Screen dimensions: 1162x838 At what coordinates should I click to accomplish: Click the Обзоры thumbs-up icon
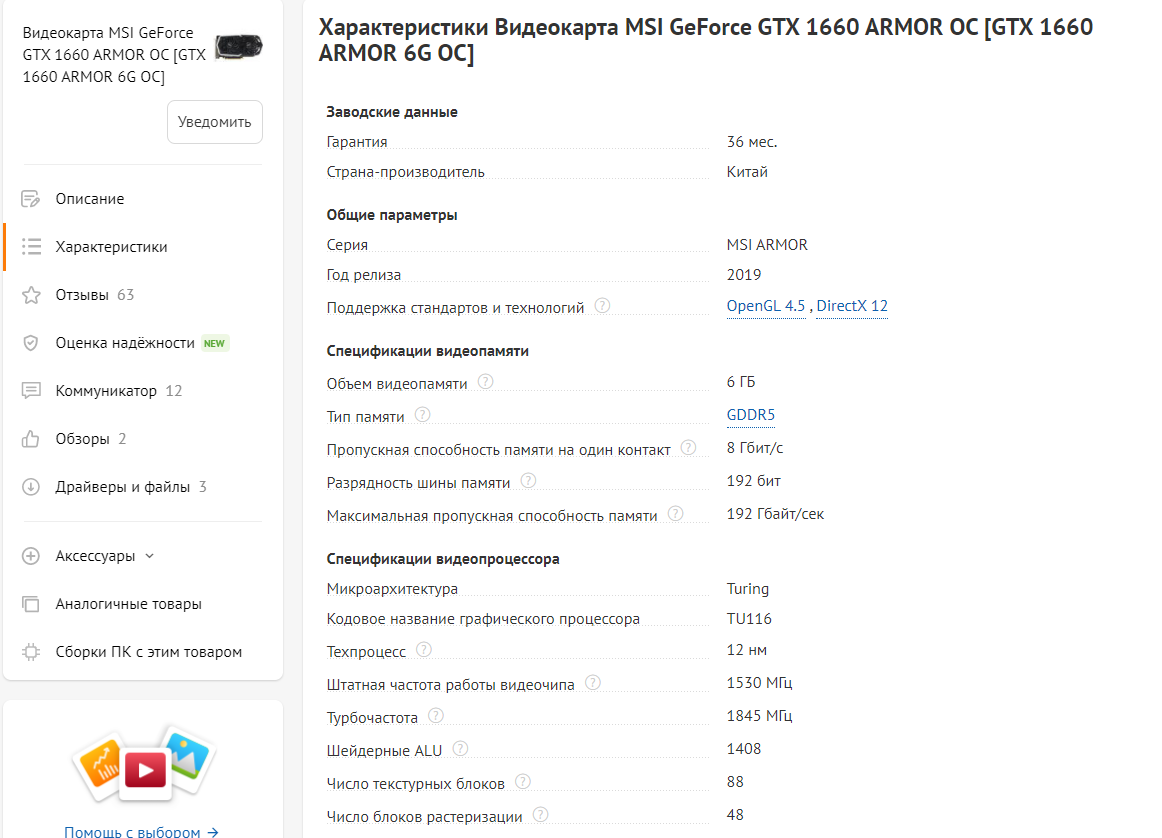coord(30,439)
